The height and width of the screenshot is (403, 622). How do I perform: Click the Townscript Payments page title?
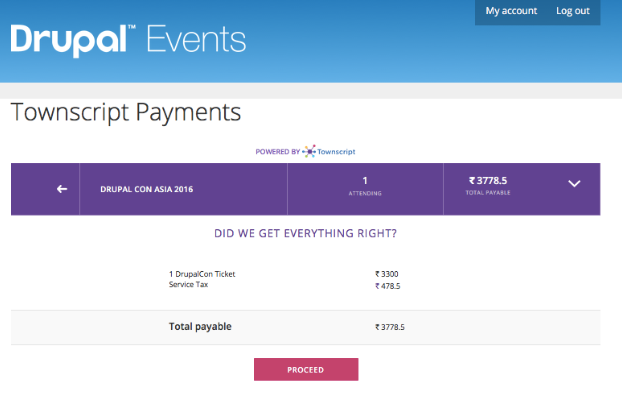click(x=126, y=112)
